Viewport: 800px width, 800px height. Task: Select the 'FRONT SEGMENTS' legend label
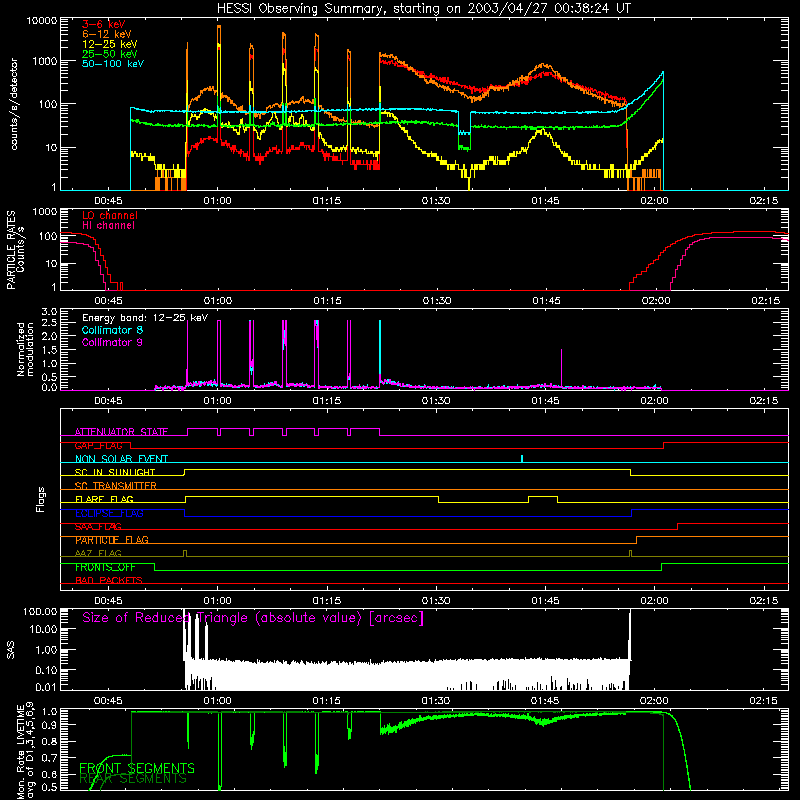tap(137, 768)
